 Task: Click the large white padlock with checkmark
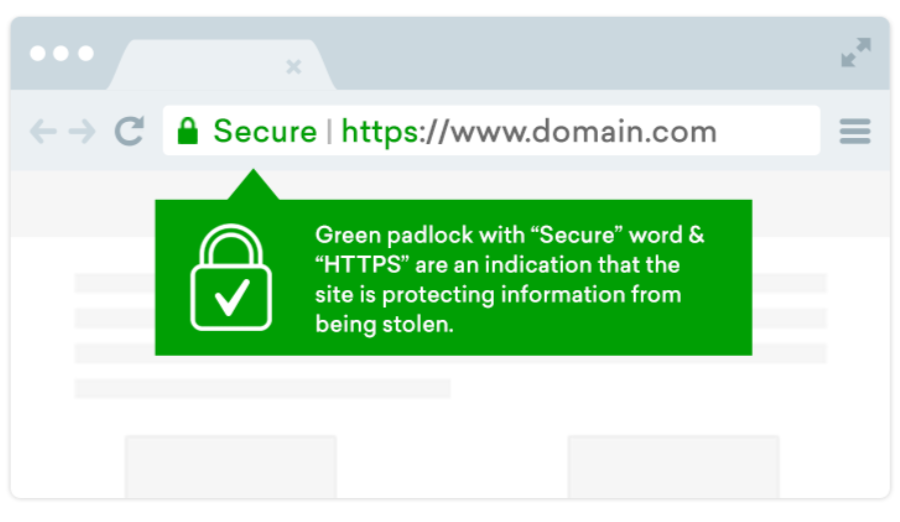[x=231, y=278]
